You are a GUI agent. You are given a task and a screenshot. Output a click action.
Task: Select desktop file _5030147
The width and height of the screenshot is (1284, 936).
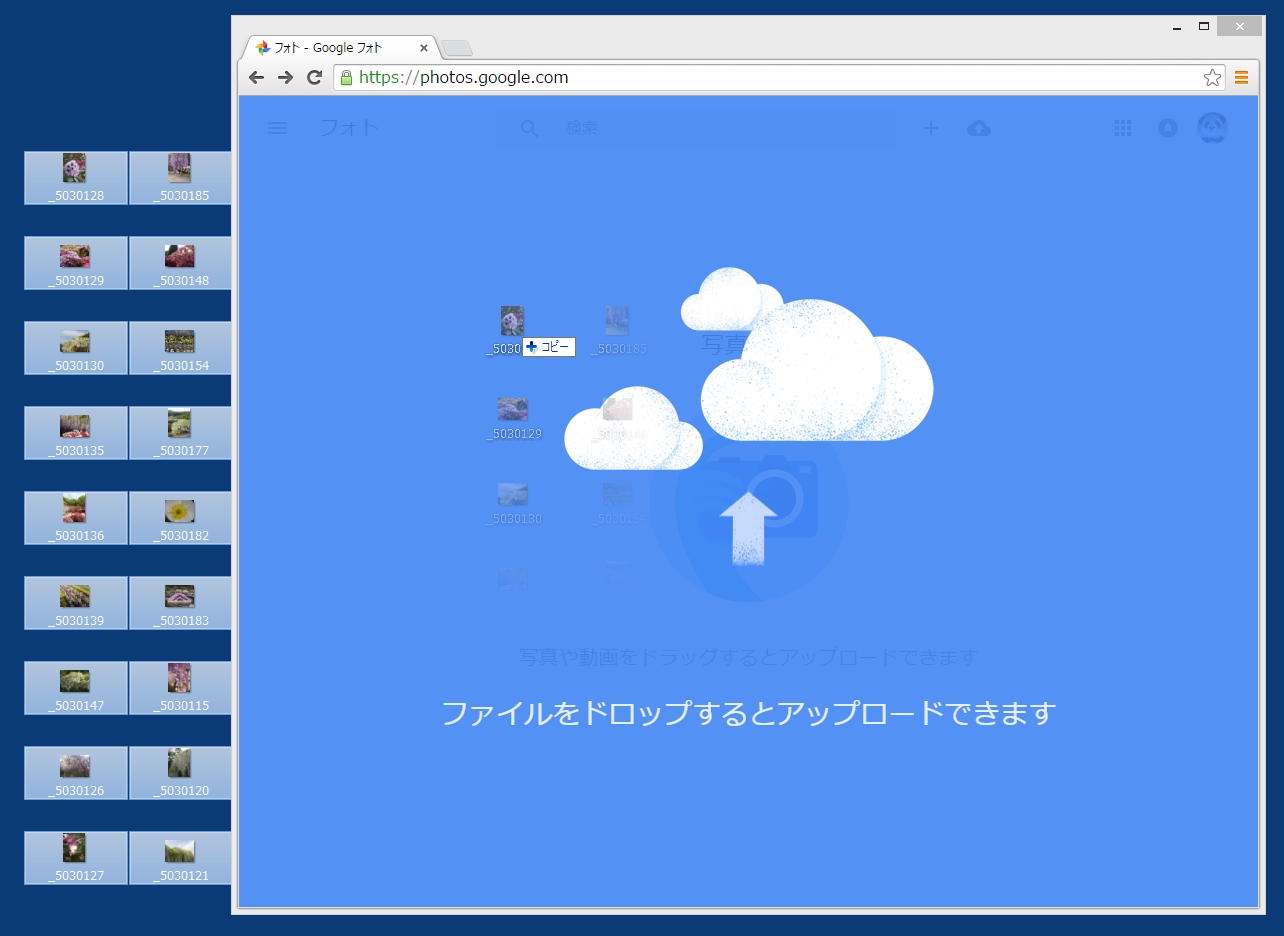[76, 688]
